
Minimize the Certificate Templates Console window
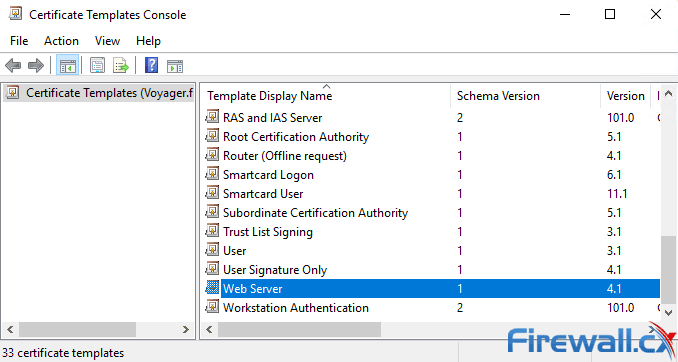(565, 14)
